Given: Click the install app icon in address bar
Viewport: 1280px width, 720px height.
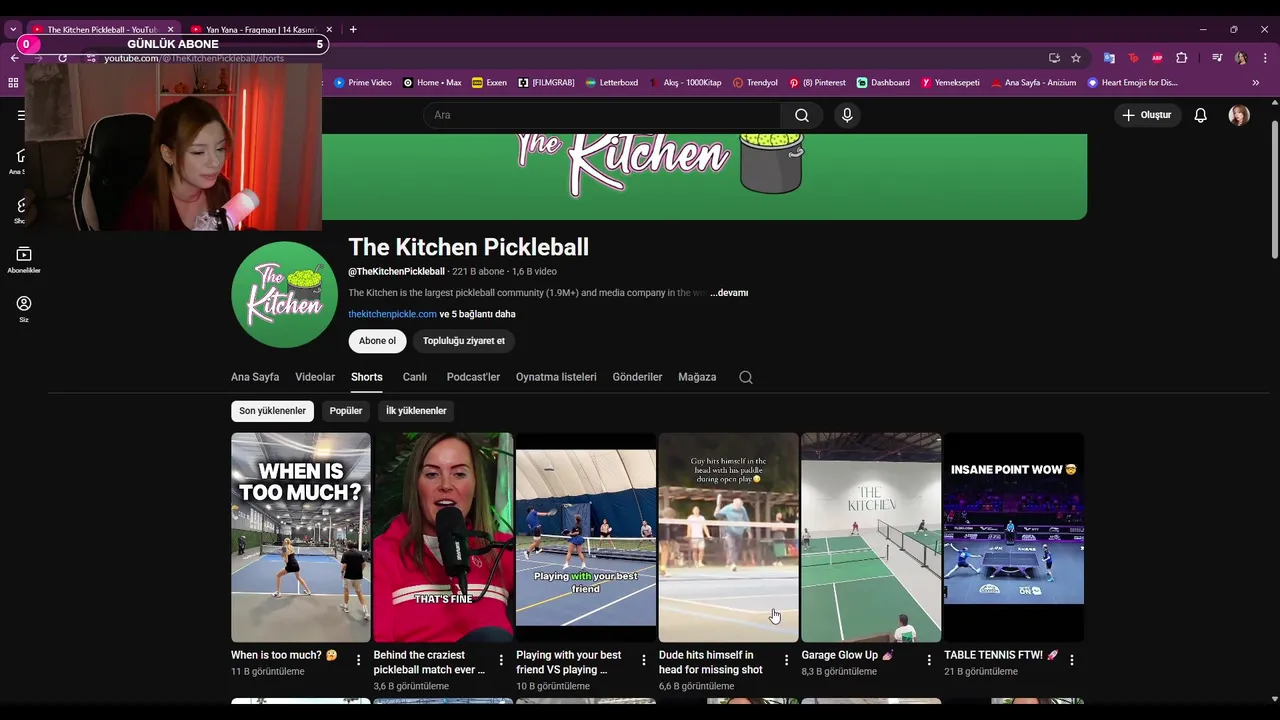Looking at the screenshot, I should pos(1054,58).
